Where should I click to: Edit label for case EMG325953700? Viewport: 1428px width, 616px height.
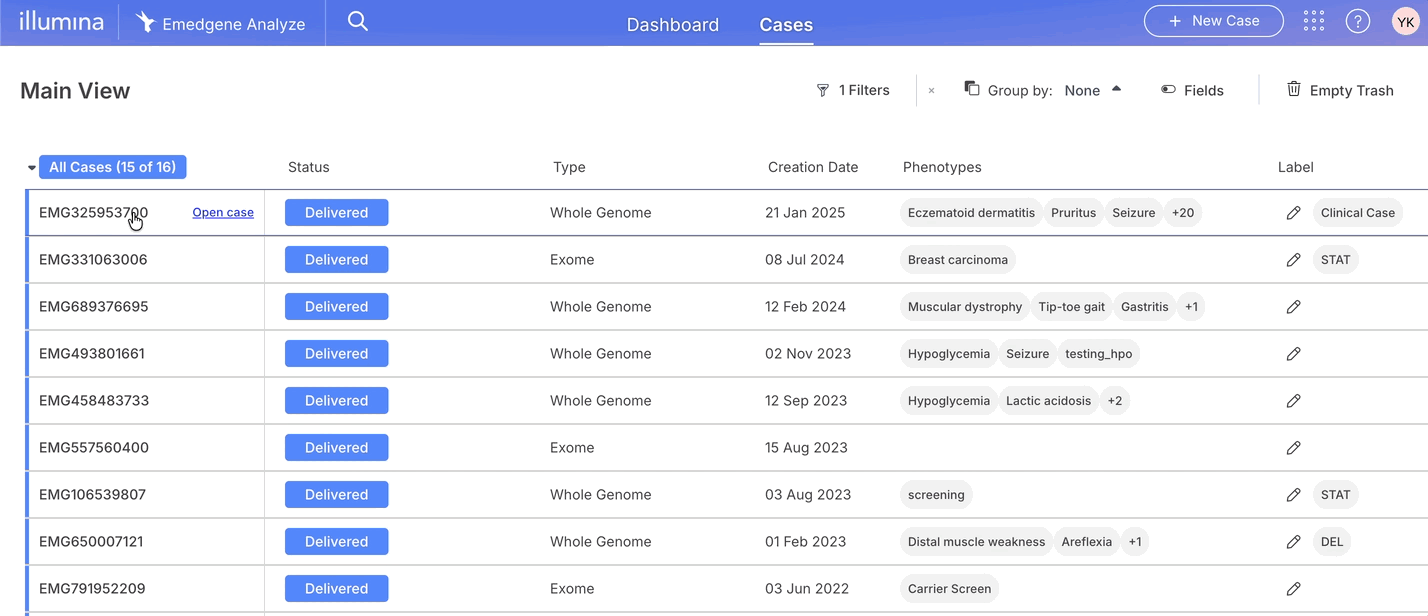(1293, 213)
